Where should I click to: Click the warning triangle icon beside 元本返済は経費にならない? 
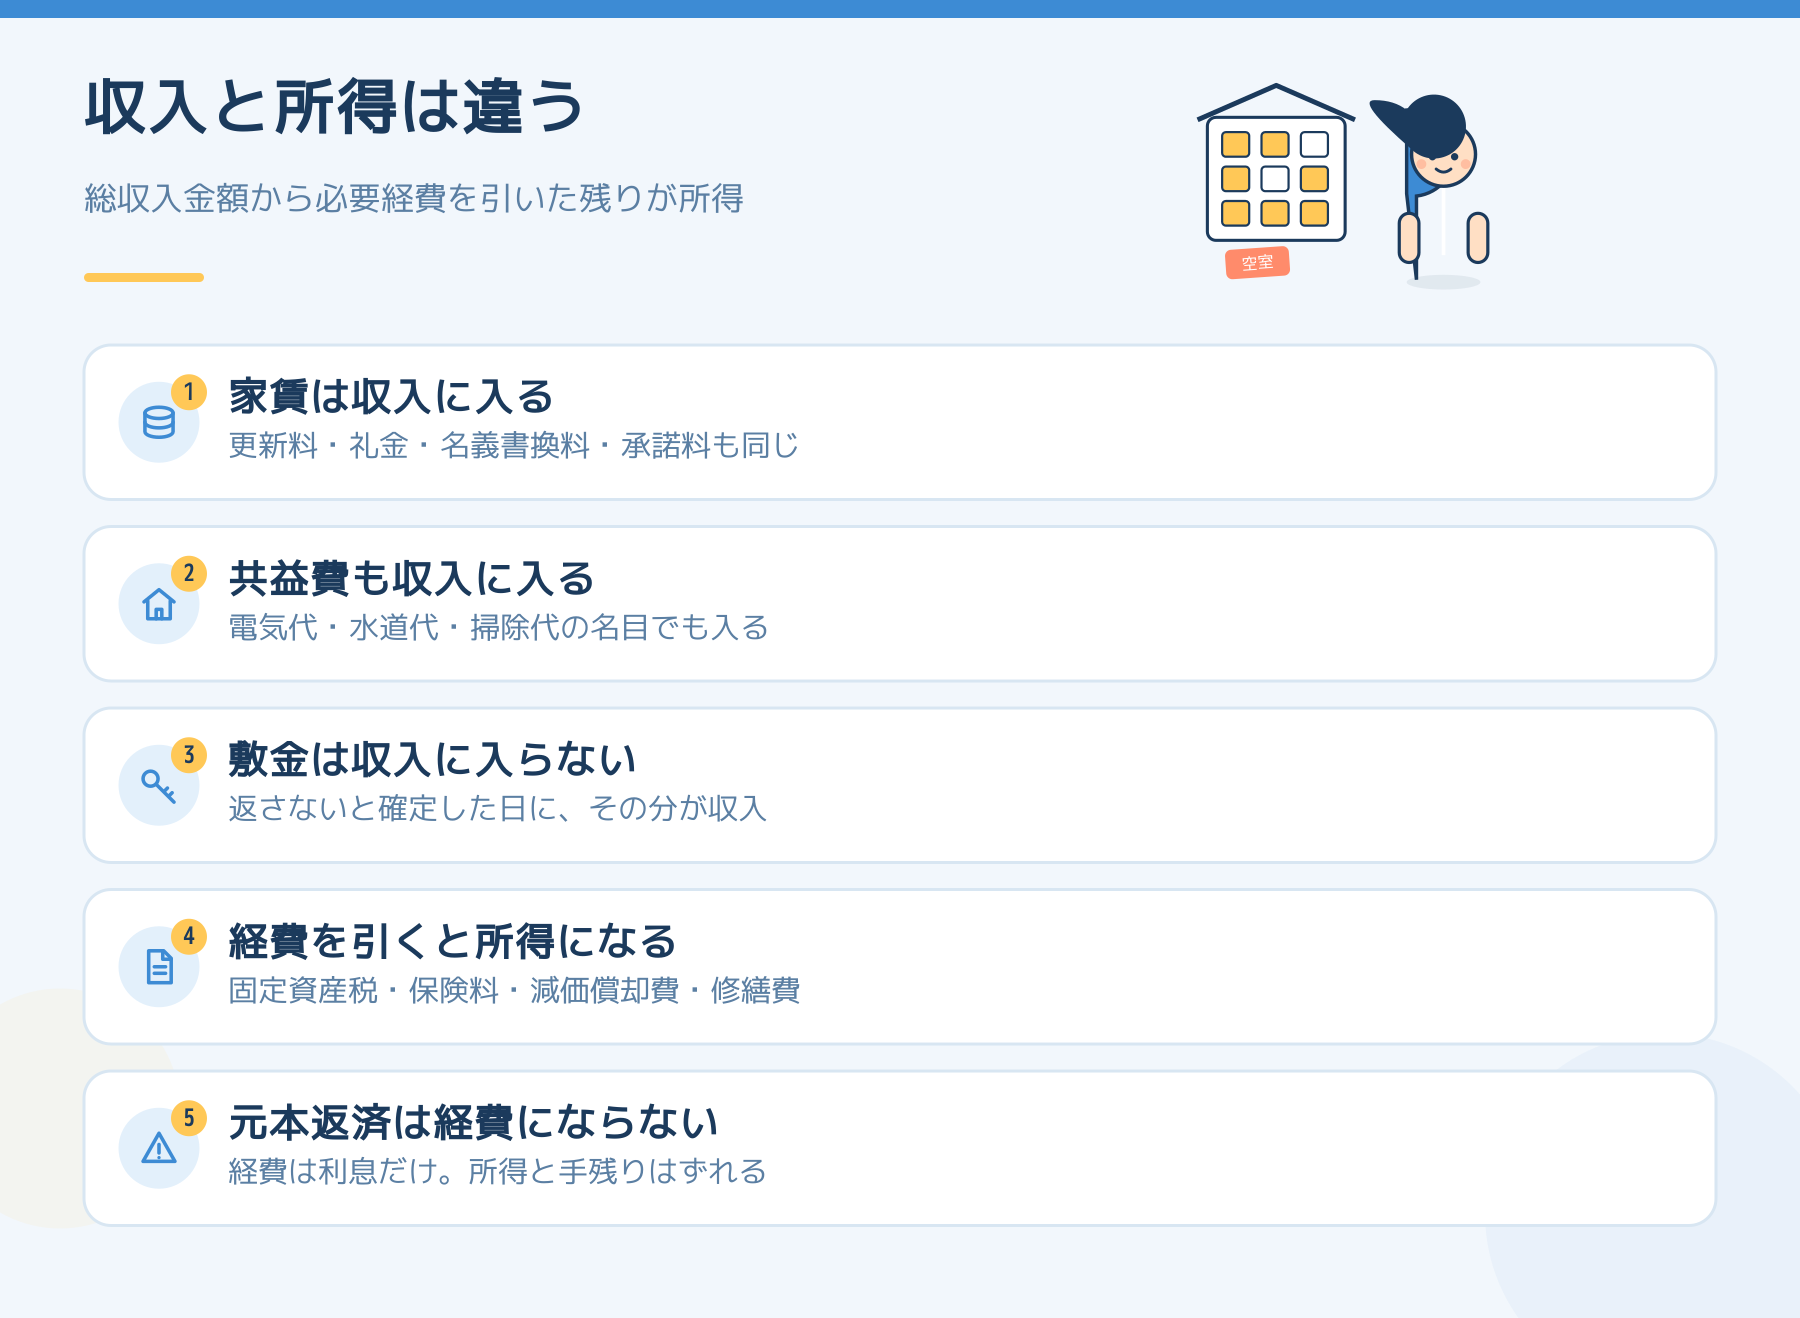click(159, 1148)
